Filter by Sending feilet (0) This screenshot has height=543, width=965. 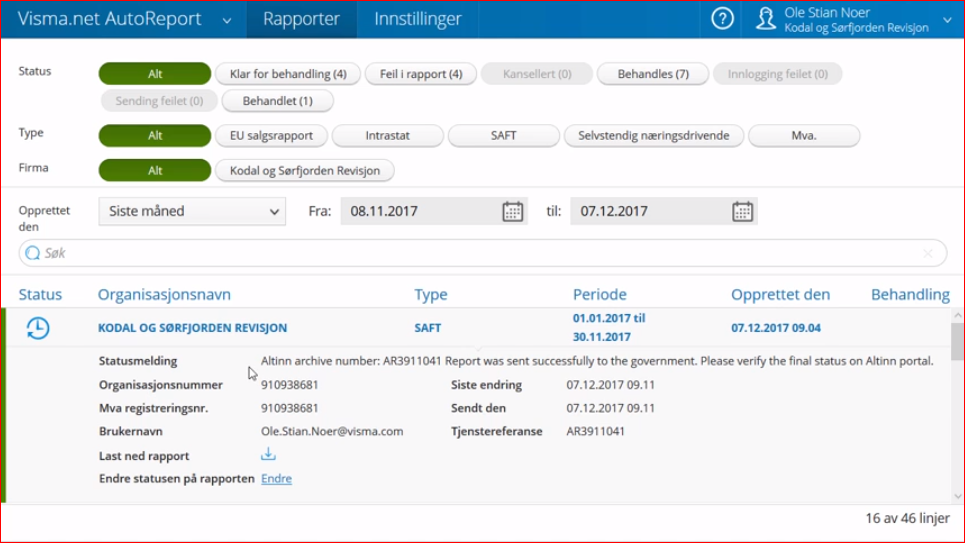(159, 101)
